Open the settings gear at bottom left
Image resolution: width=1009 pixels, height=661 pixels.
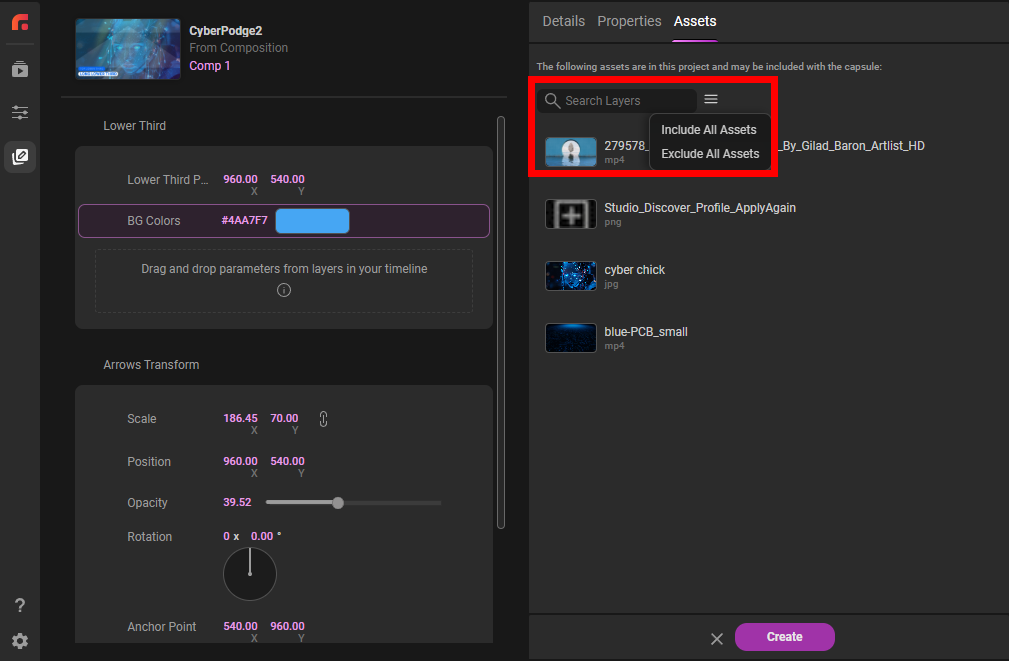point(19,640)
